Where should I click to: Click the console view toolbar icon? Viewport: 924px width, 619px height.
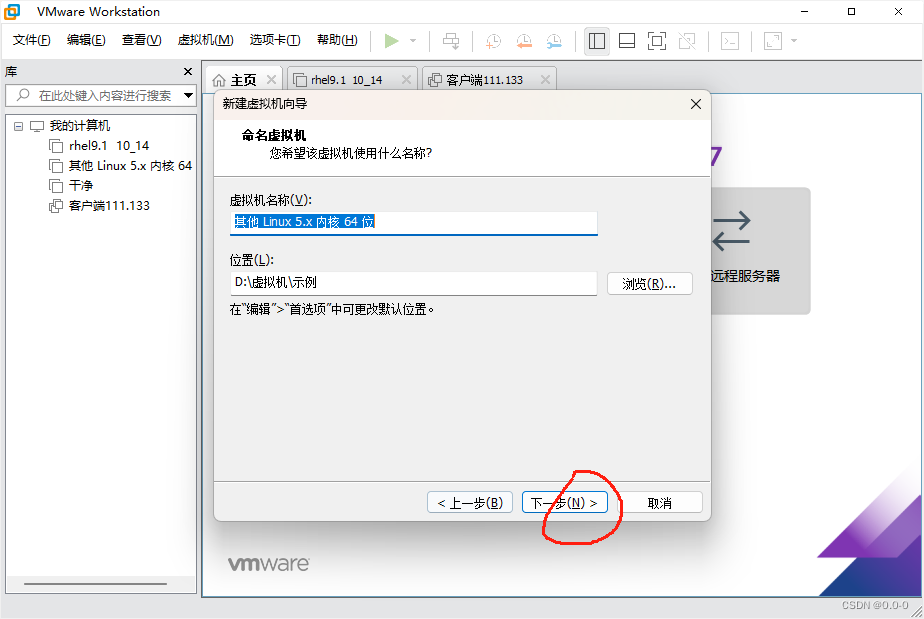[x=730, y=41]
